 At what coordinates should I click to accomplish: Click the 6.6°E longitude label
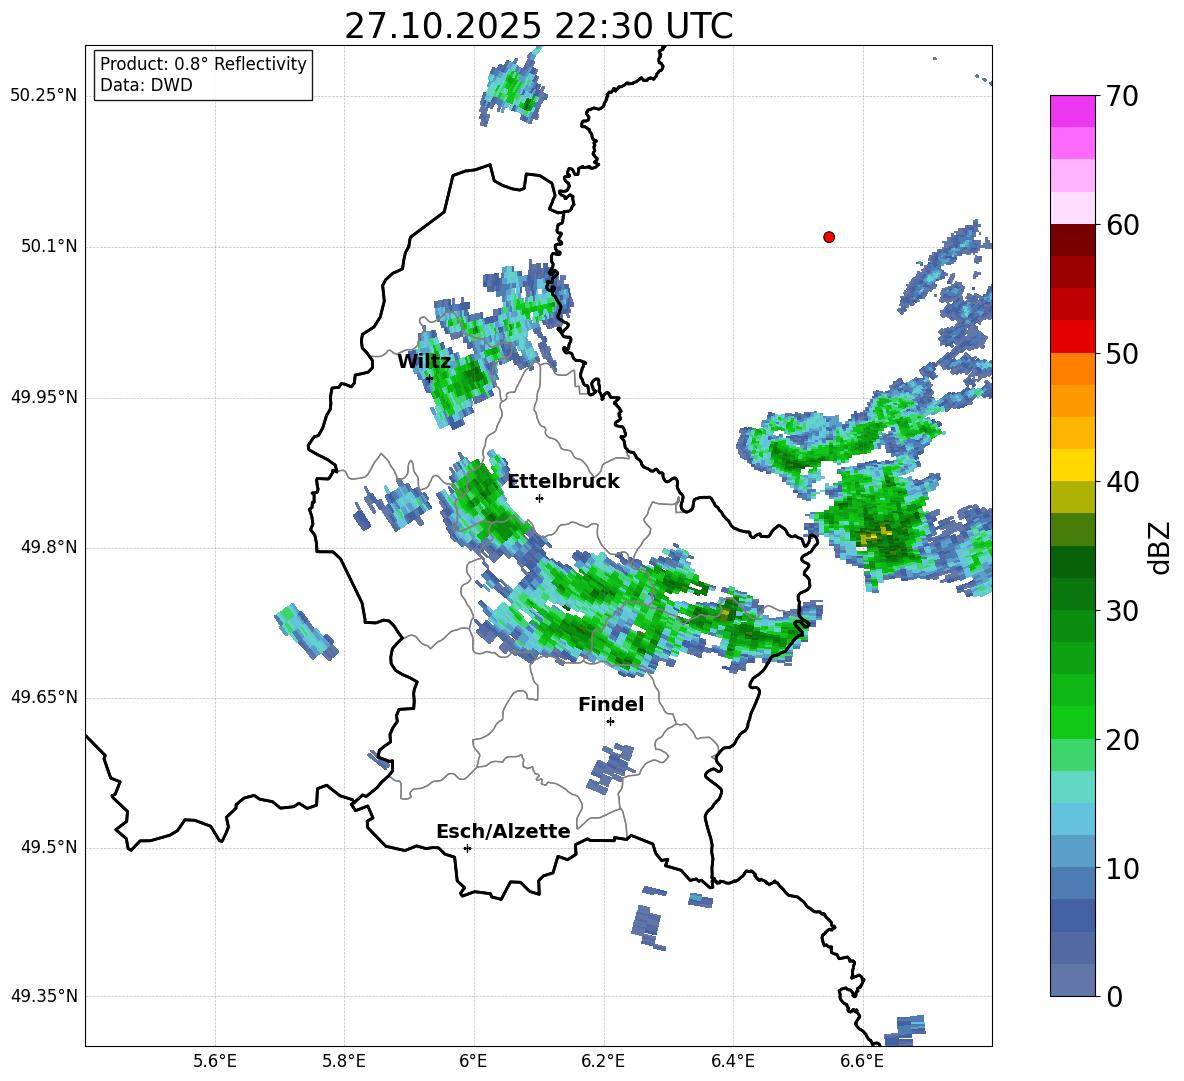click(862, 1062)
